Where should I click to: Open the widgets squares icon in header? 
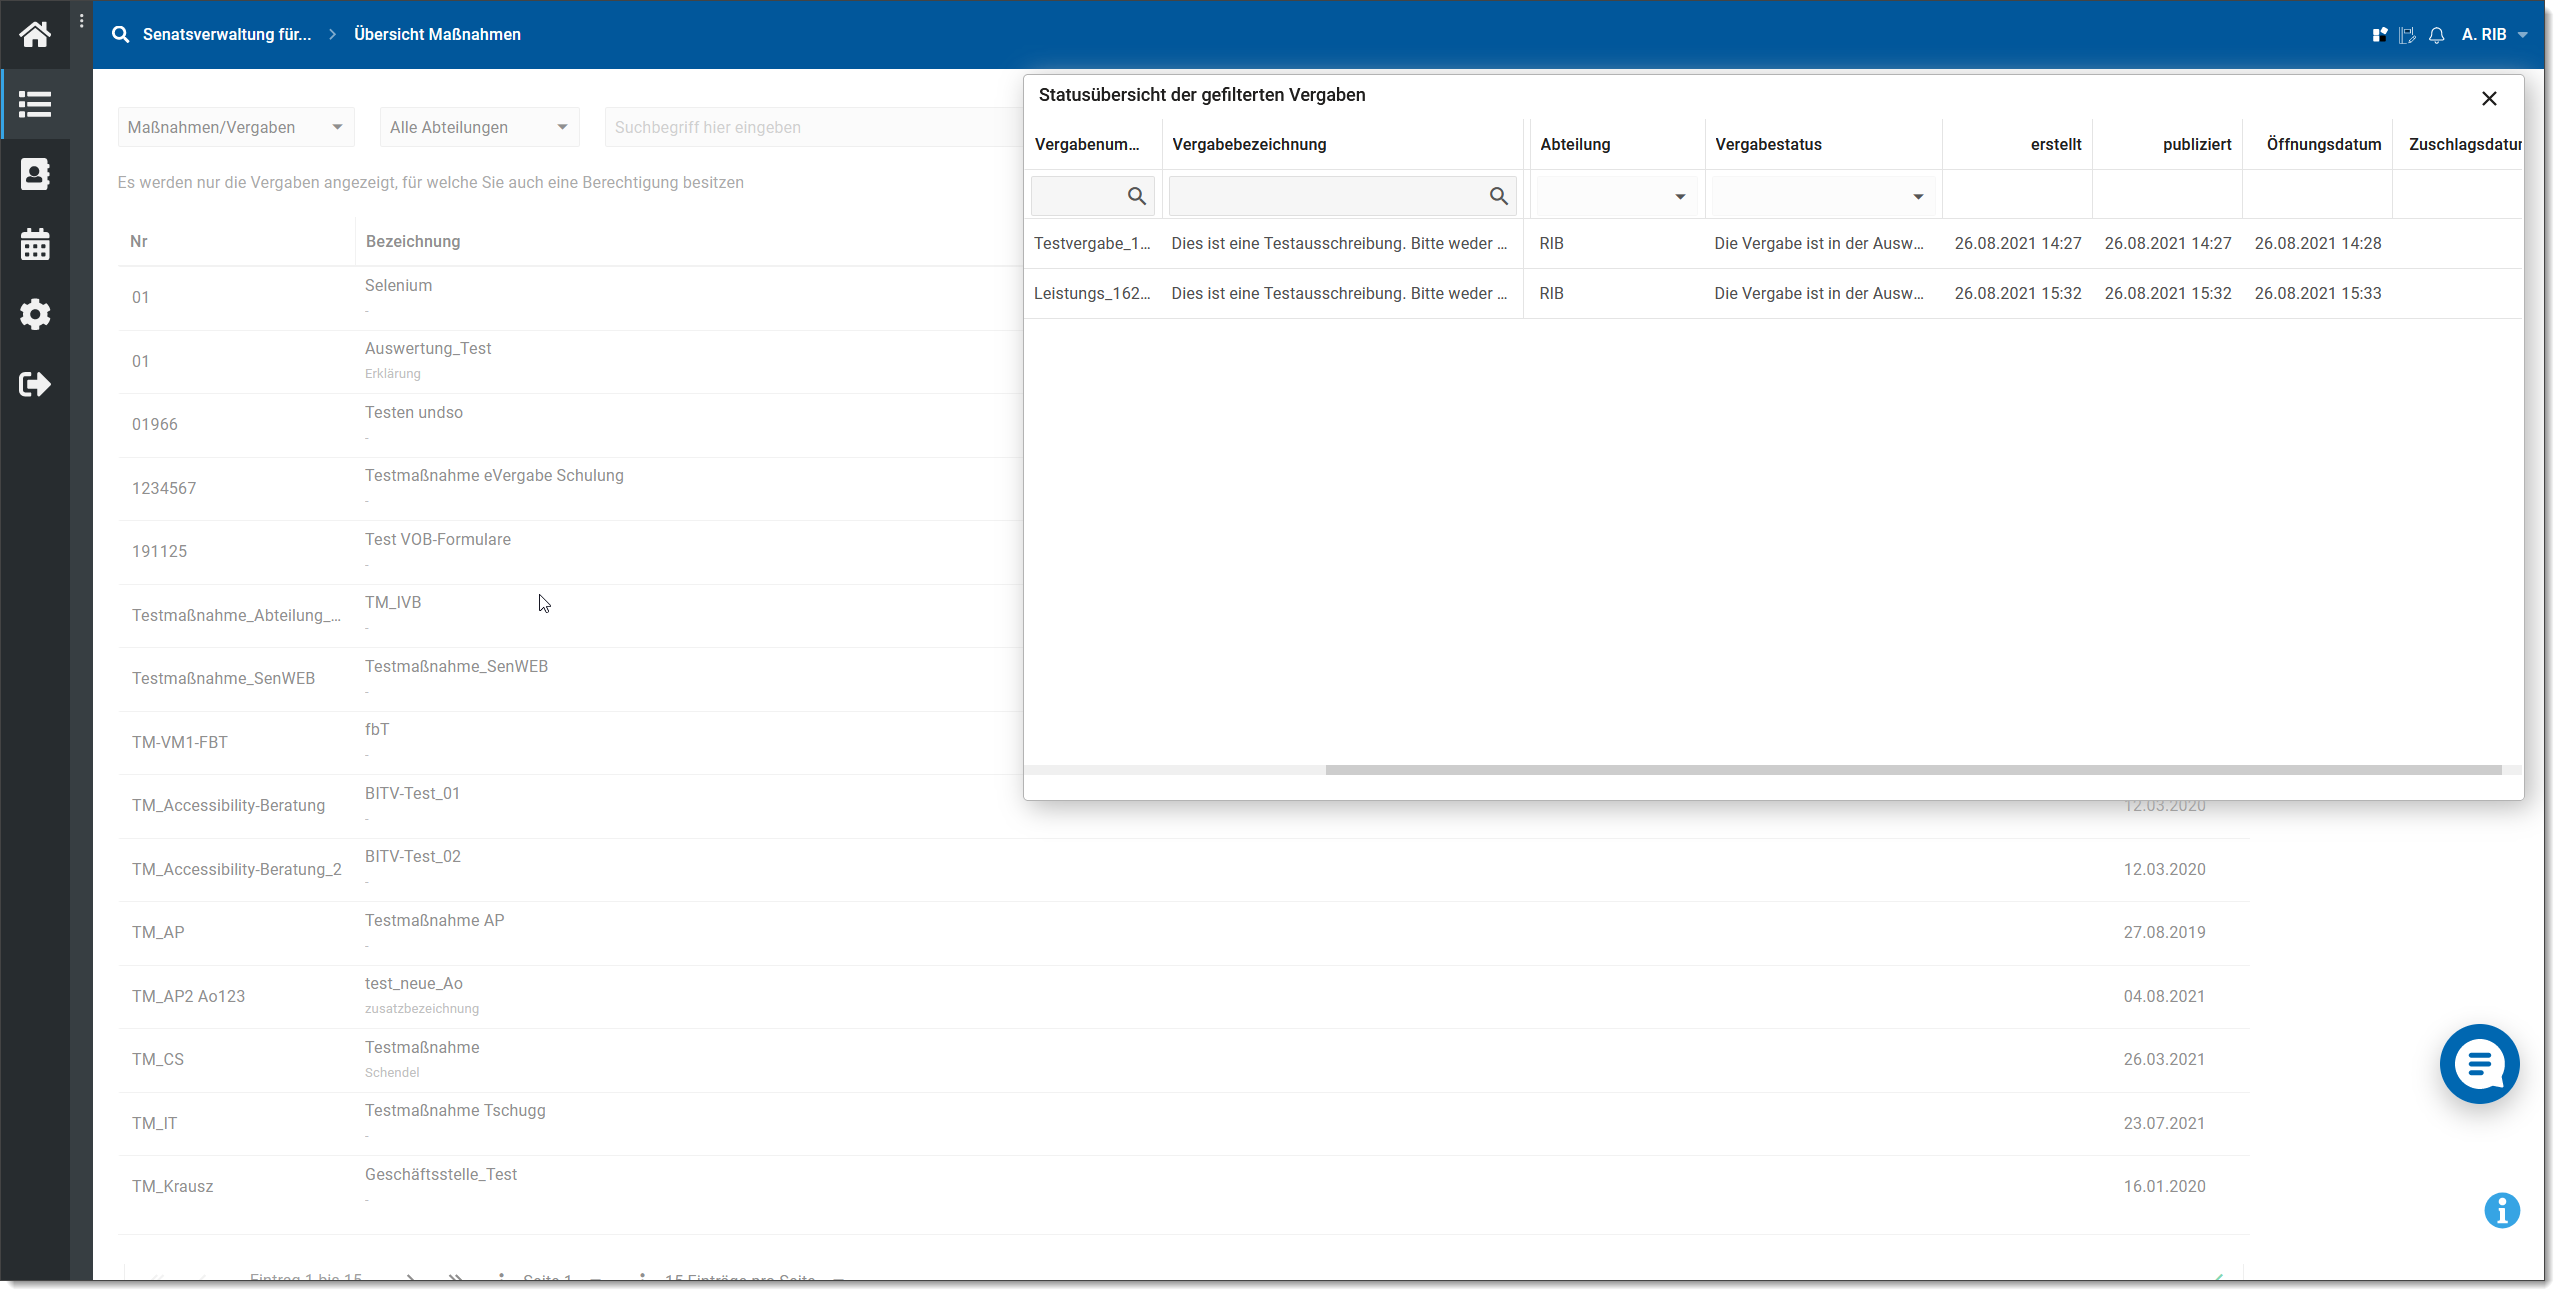(2380, 35)
